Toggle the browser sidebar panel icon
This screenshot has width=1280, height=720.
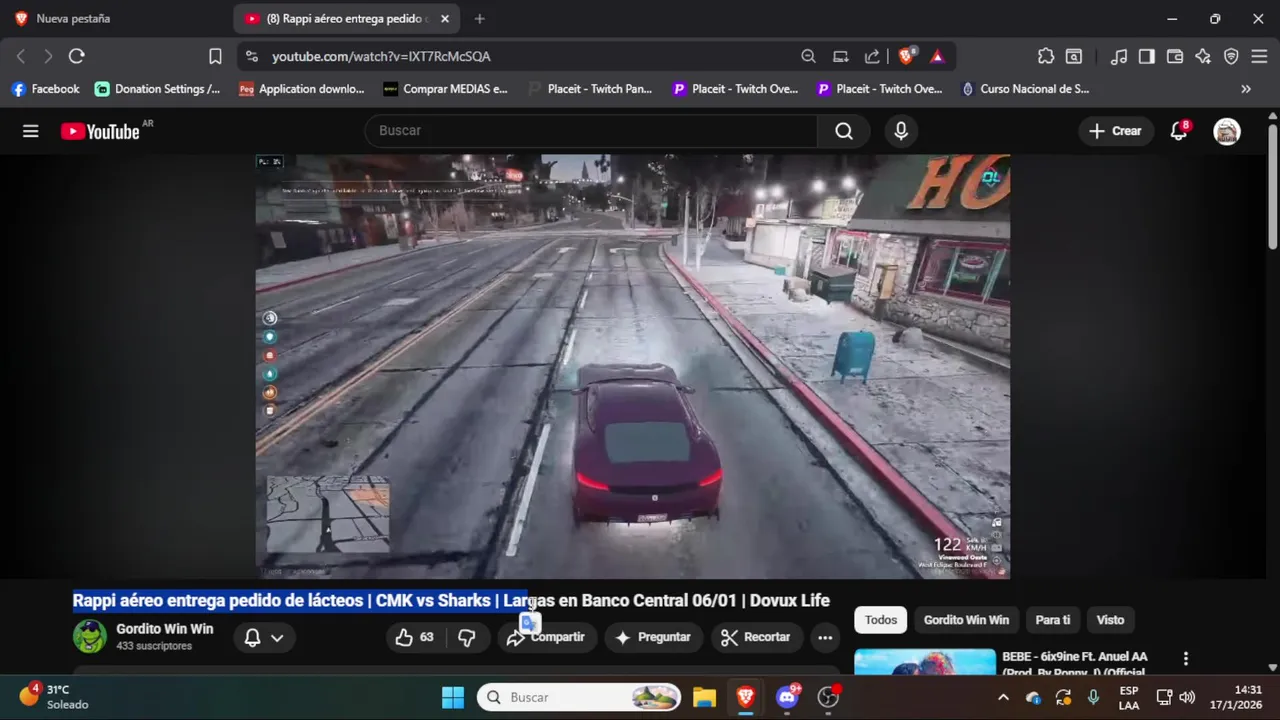pyautogui.click(x=1147, y=57)
